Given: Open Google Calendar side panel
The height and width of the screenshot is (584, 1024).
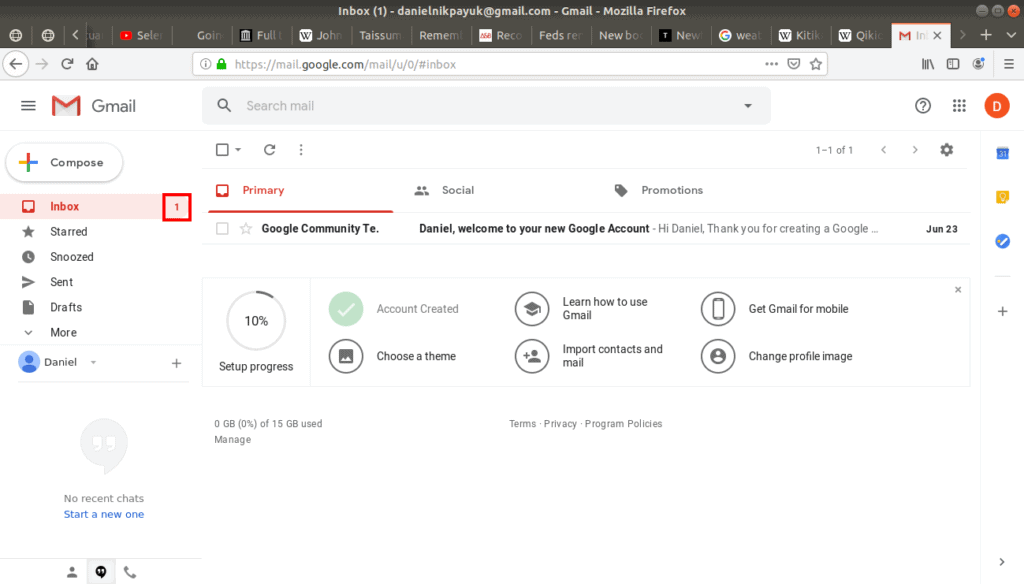Looking at the screenshot, I should (x=1002, y=154).
